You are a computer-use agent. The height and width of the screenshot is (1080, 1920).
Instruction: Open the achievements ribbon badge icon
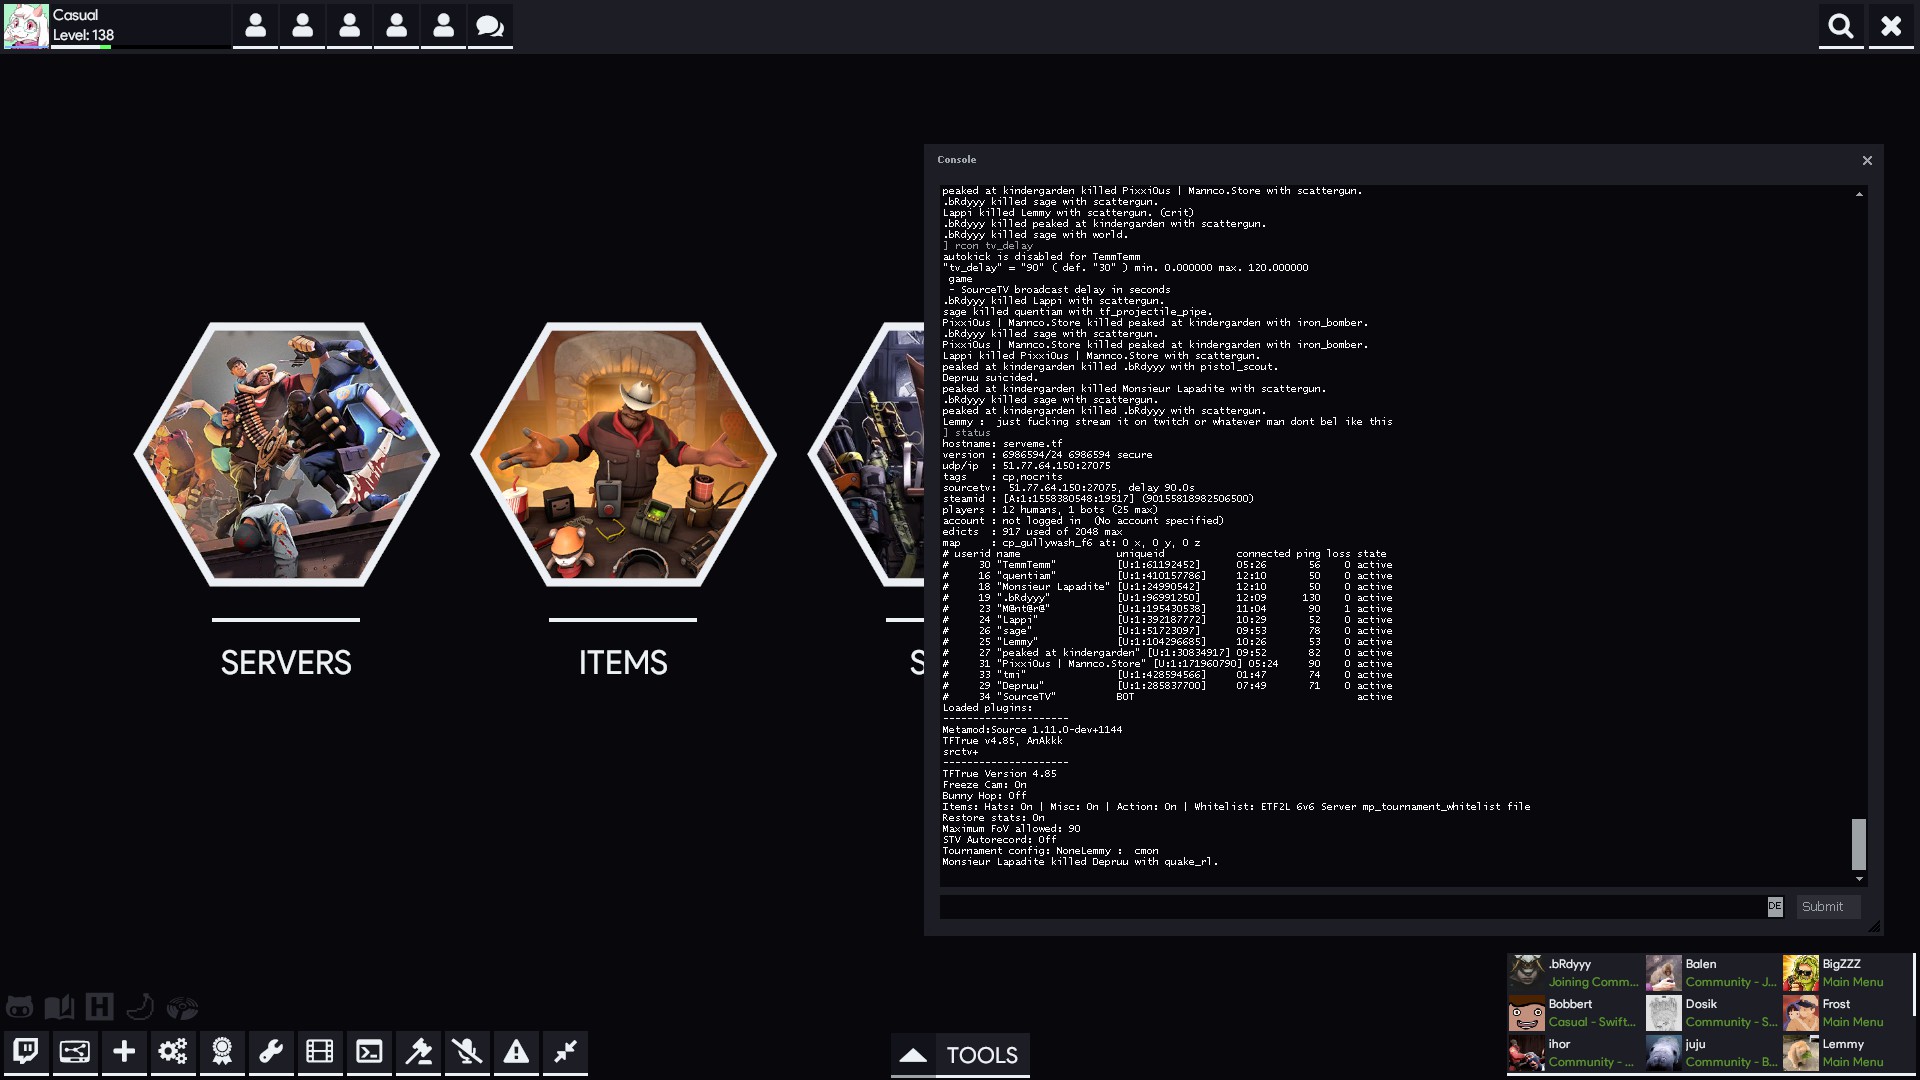pyautogui.click(x=222, y=1052)
